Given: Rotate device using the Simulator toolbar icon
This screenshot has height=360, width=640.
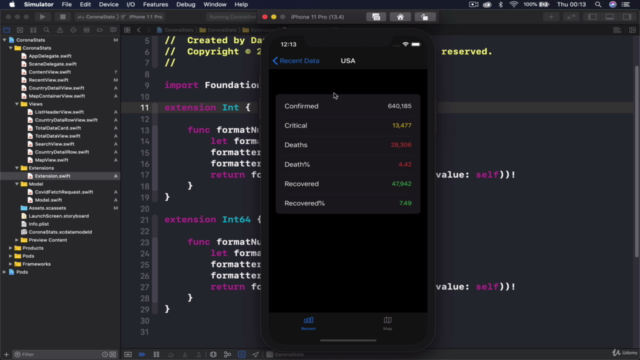Looking at the screenshot, I should coord(424,17).
